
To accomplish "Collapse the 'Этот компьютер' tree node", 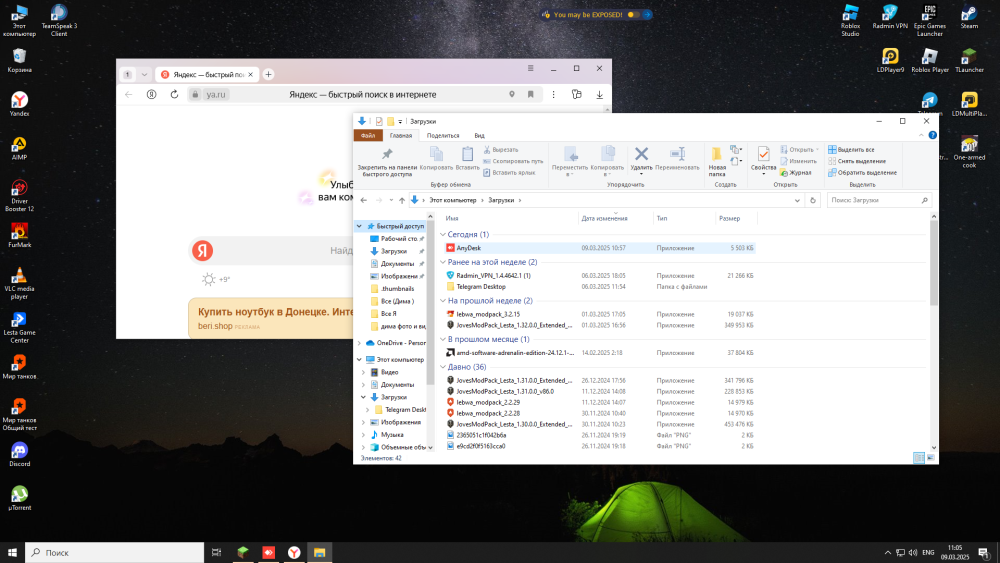I will [x=359, y=360].
